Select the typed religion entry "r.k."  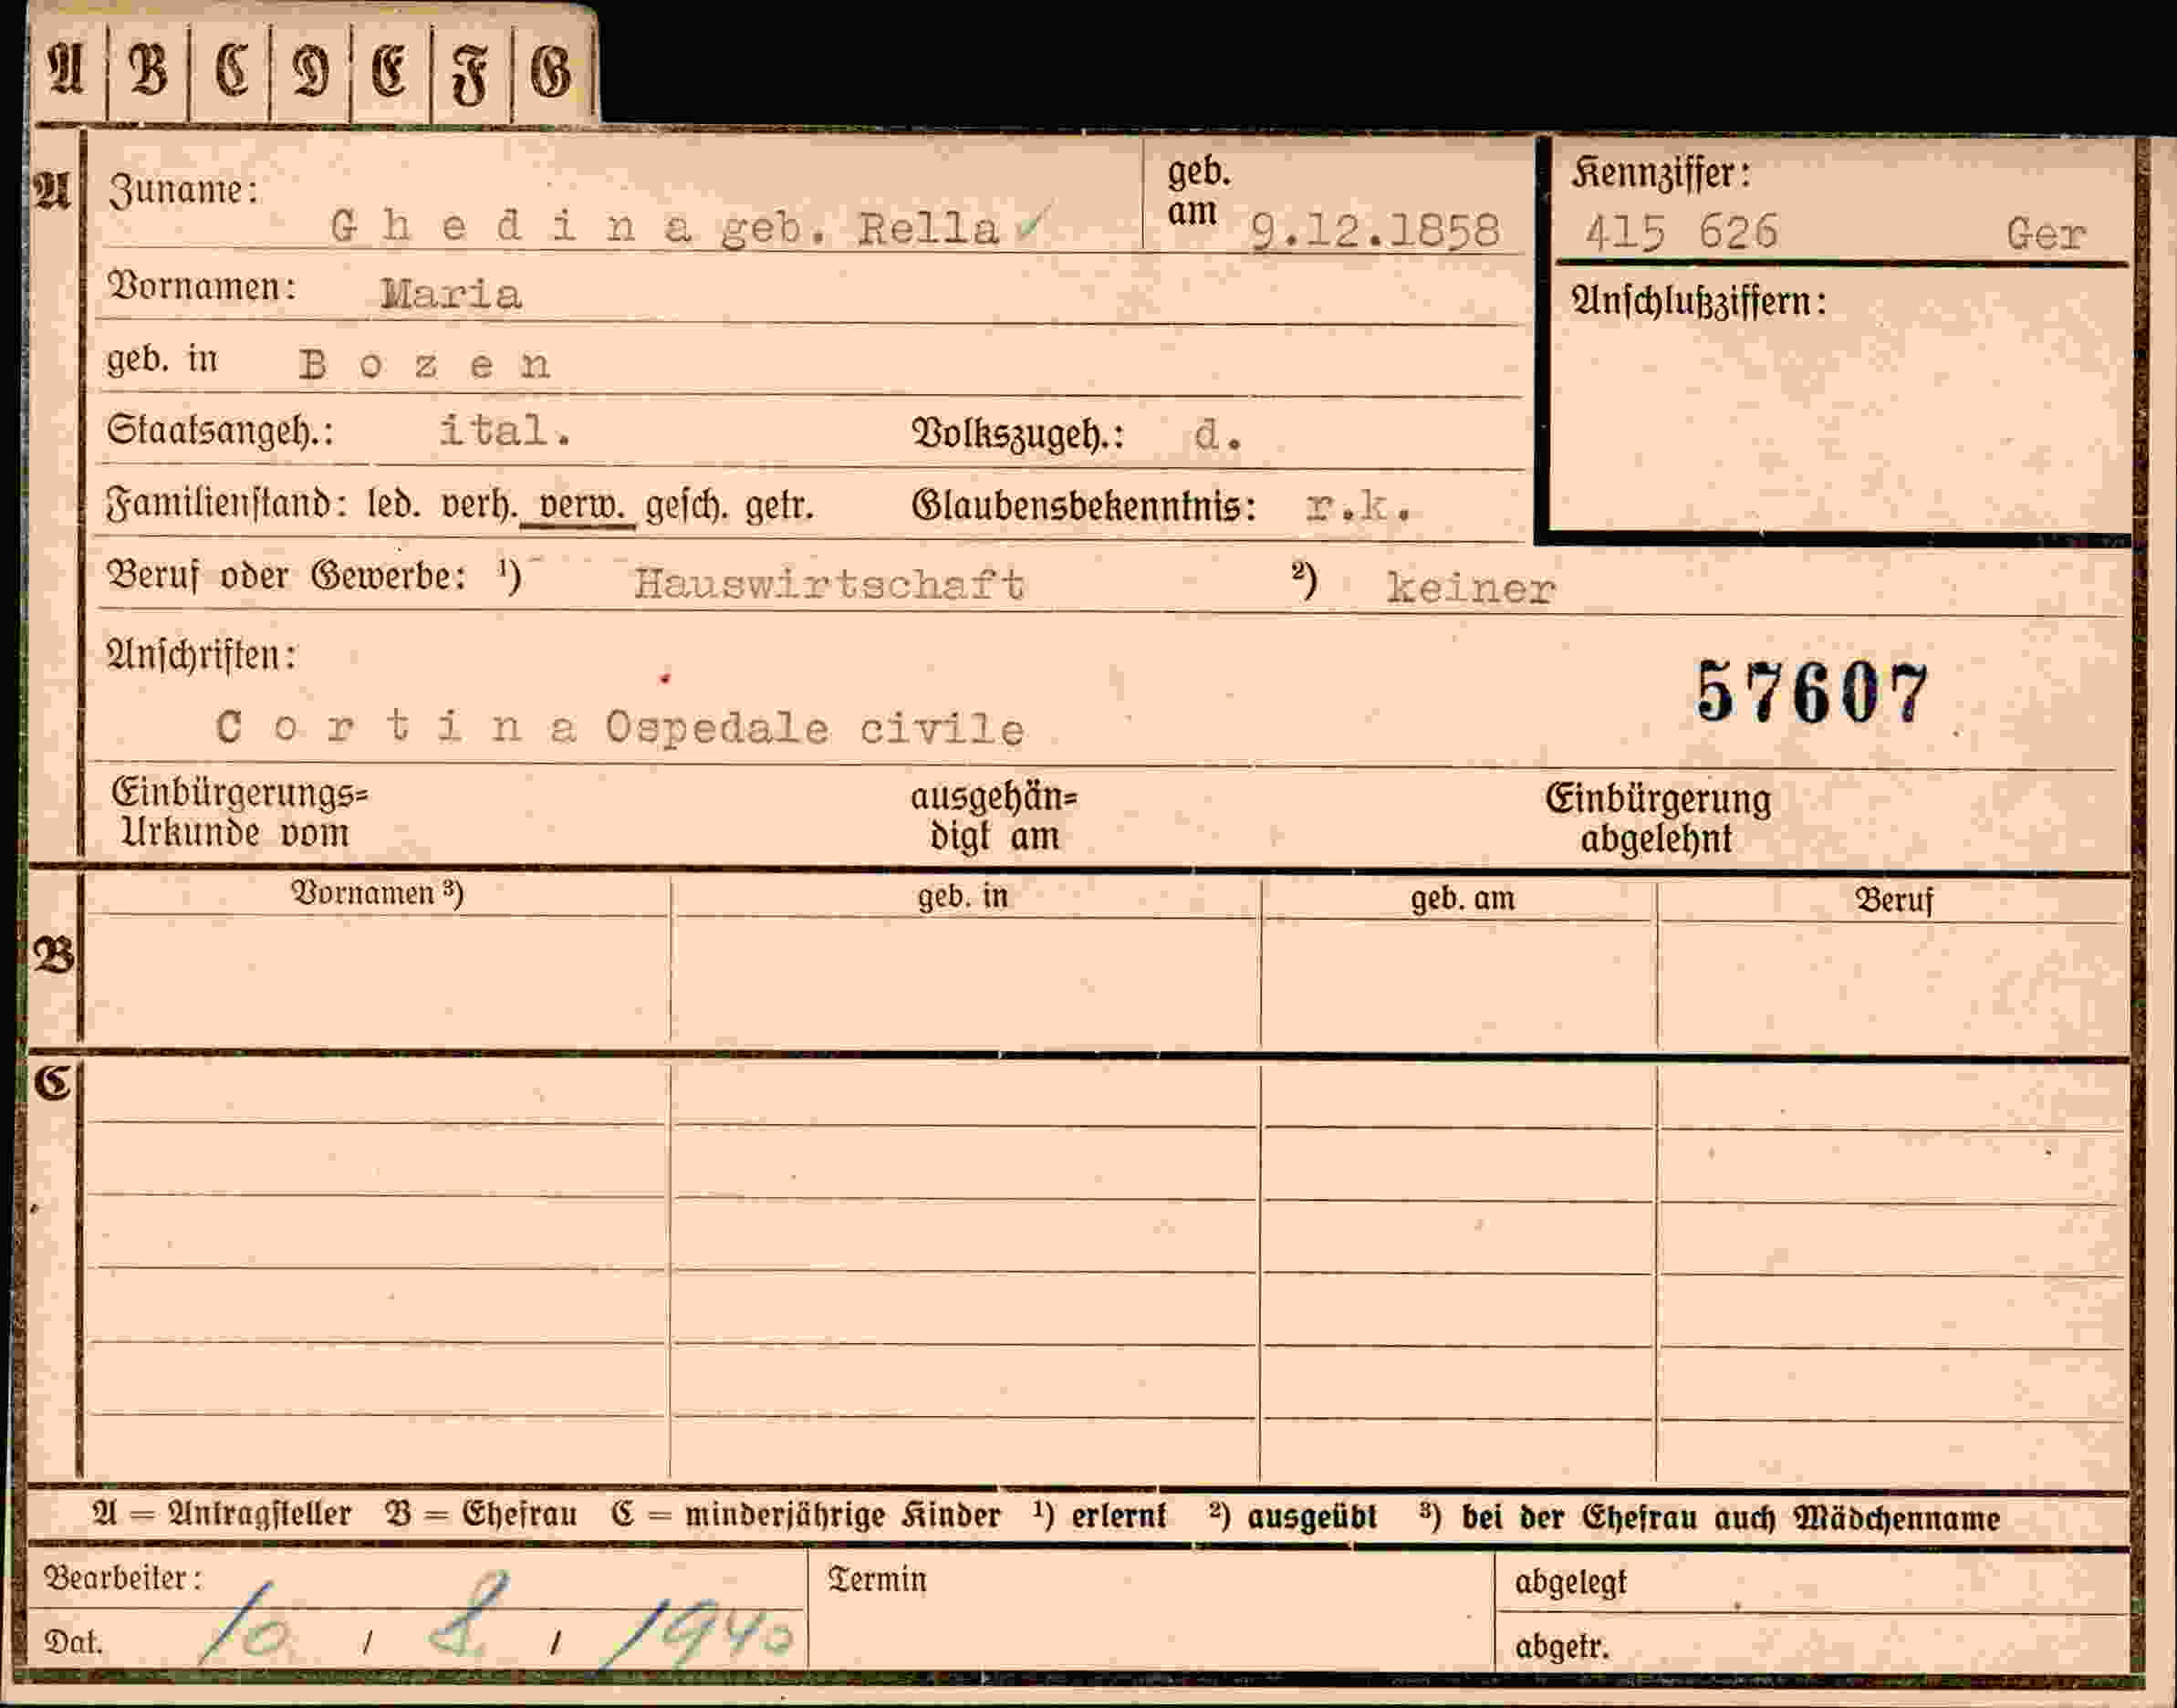point(1359,508)
